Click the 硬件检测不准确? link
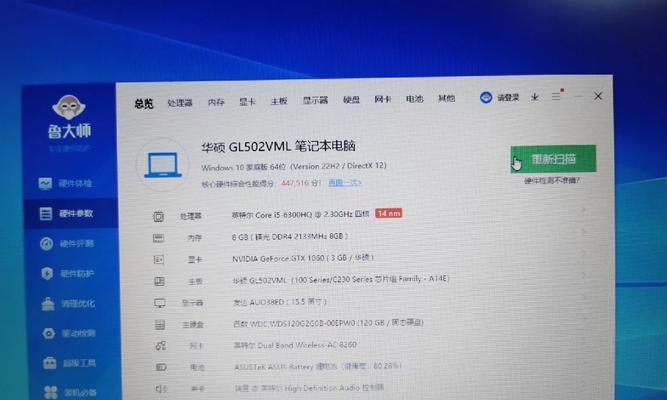667x400 pixels. point(552,181)
